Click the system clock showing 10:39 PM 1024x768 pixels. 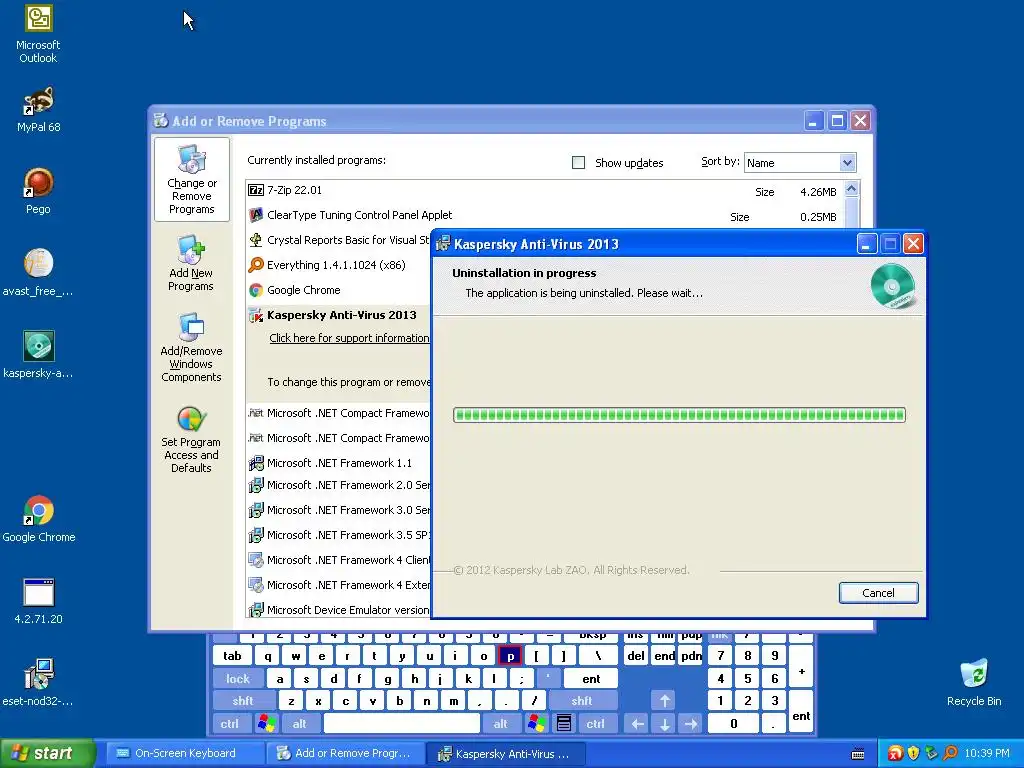pyautogui.click(x=987, y=754)
